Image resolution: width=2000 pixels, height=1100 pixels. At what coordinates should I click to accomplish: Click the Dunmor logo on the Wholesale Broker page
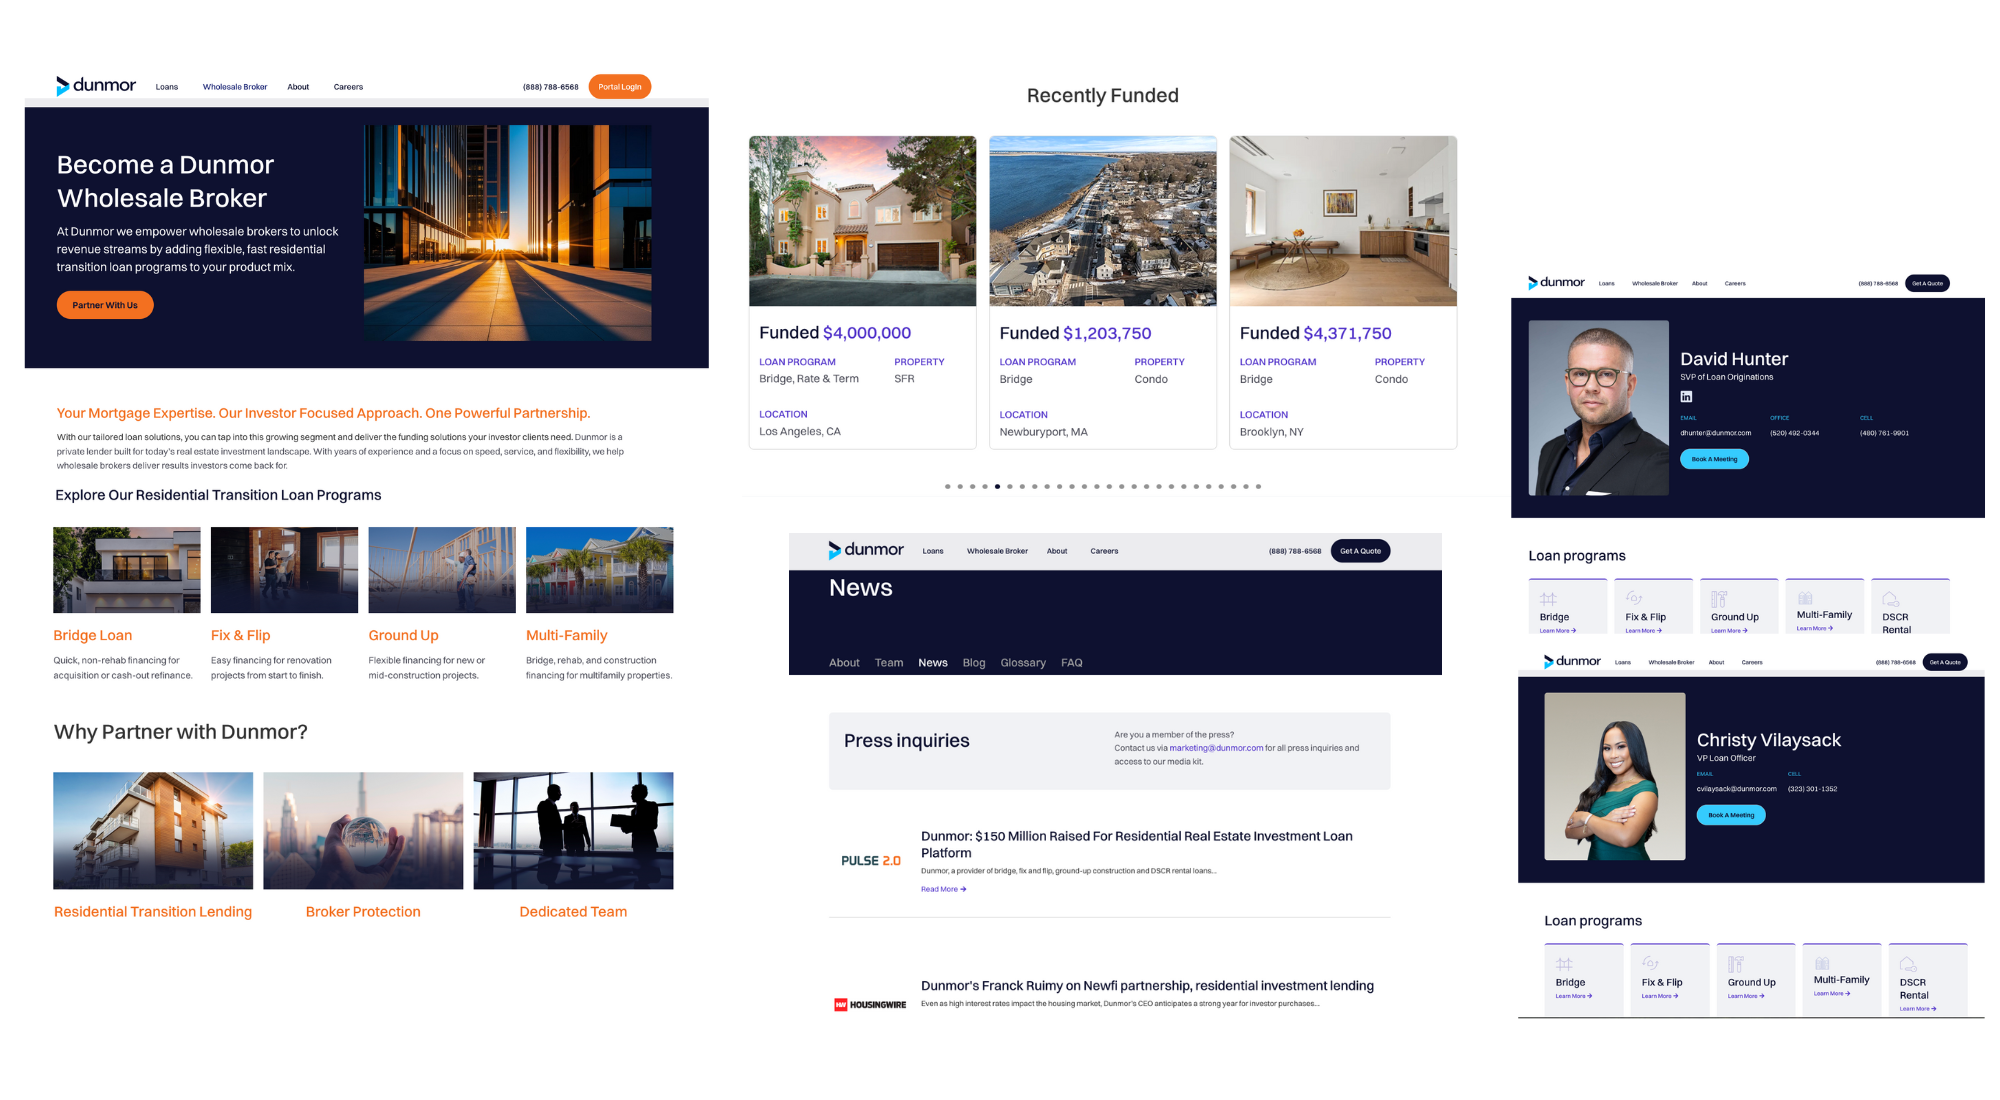tap(96, 86)
